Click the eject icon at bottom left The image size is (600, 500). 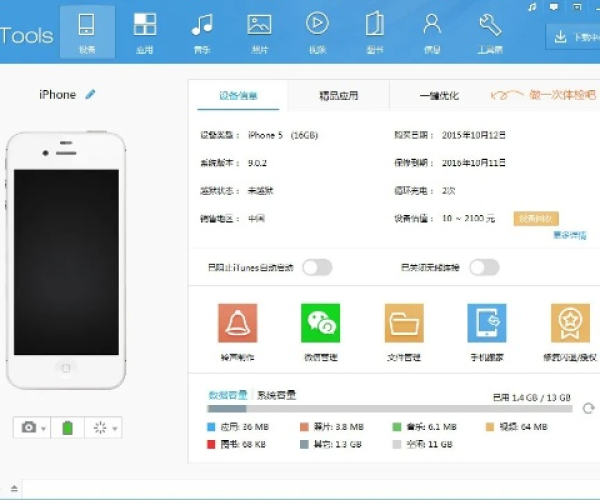14,488
